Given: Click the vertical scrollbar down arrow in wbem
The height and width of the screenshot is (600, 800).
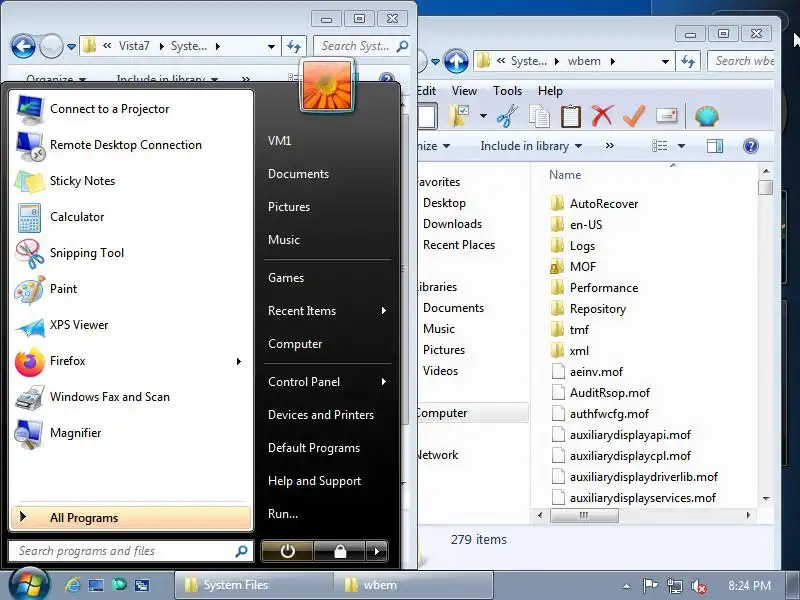Looking at the screenshot, I should pyautogui.click(x=766, y=498).
